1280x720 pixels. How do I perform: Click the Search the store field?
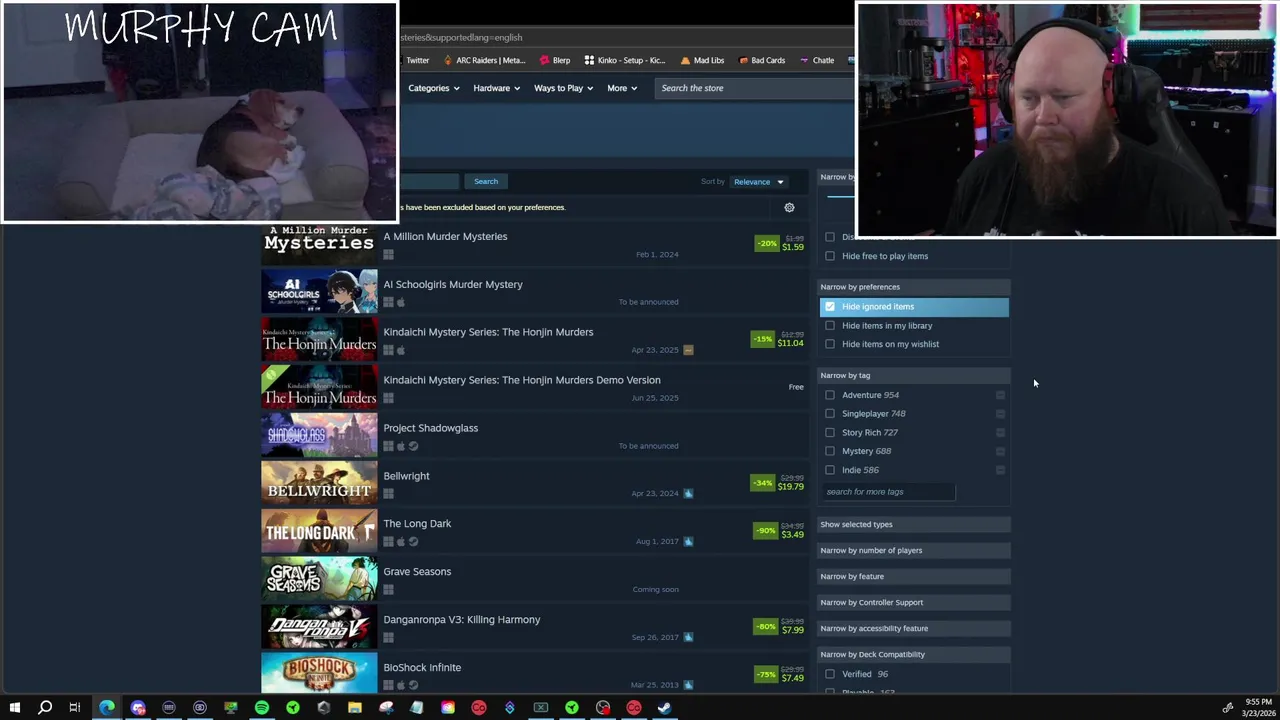(x=755, y=88)
